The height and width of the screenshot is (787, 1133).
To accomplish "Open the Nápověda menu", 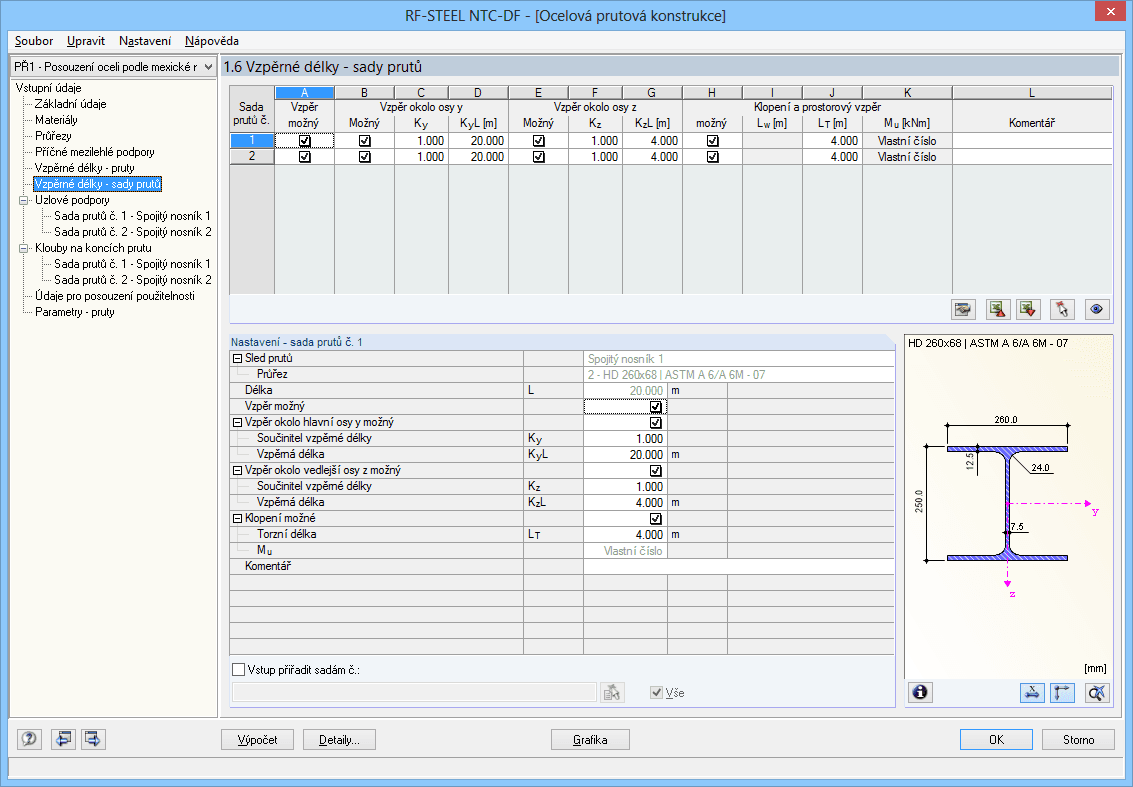I will click(212, 41).
